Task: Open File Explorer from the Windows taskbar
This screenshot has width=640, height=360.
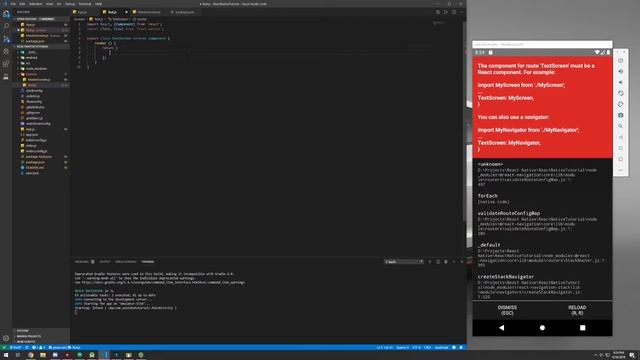Action: [x=43, y=355]
